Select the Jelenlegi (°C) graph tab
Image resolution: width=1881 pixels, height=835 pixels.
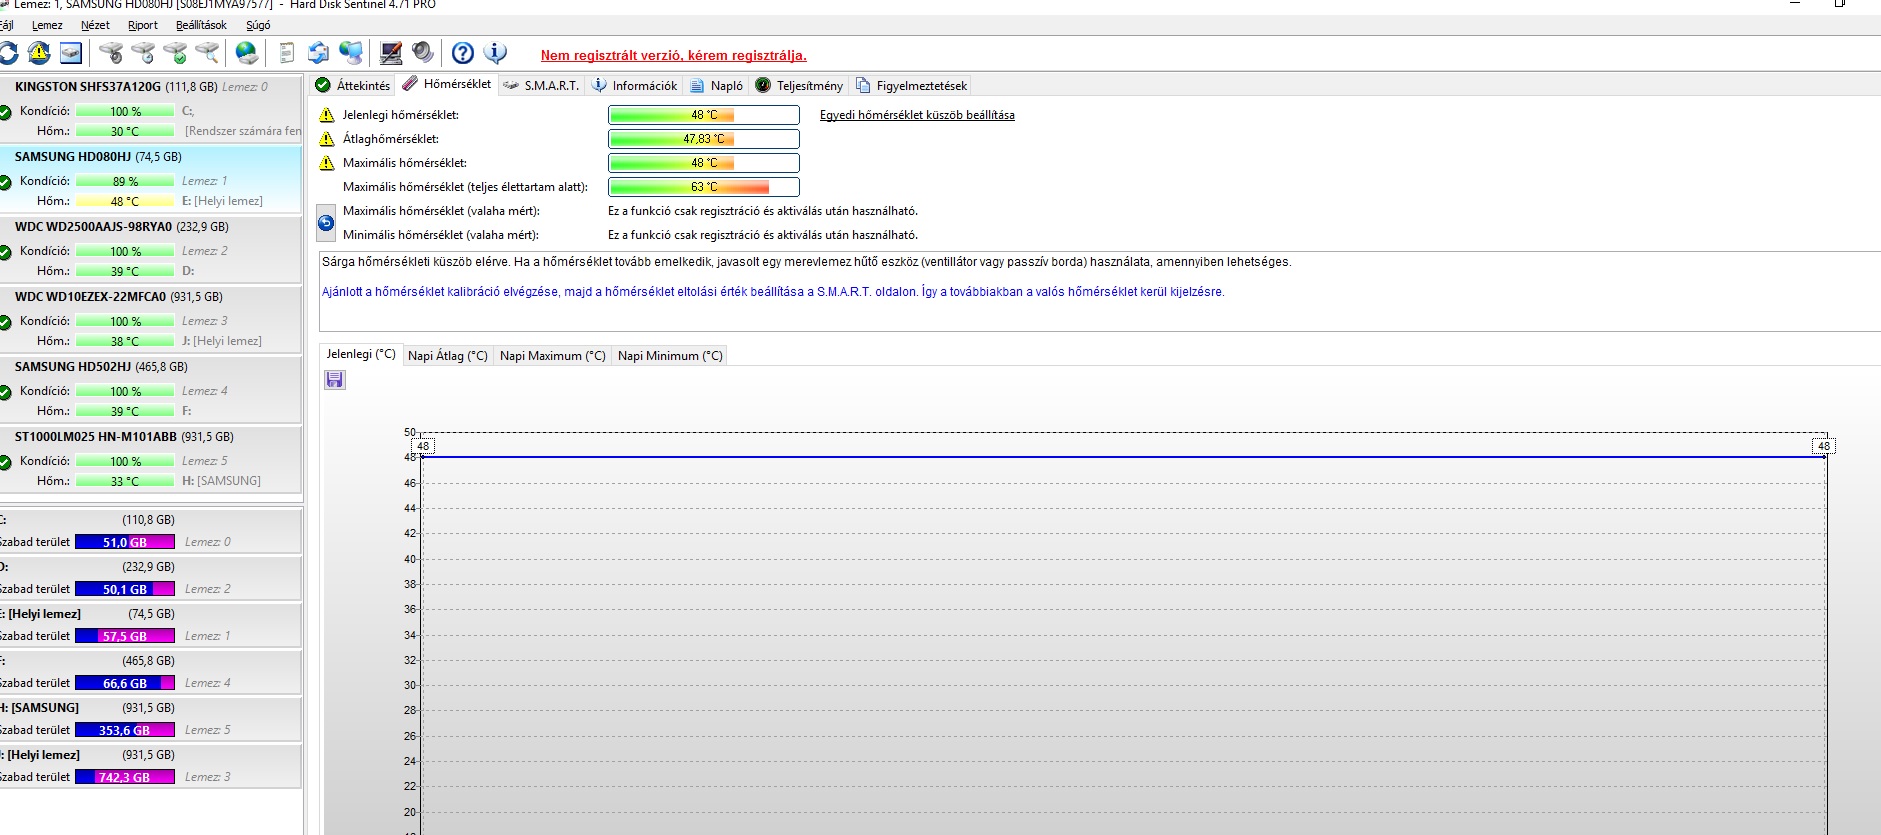(x=361, y=354)
